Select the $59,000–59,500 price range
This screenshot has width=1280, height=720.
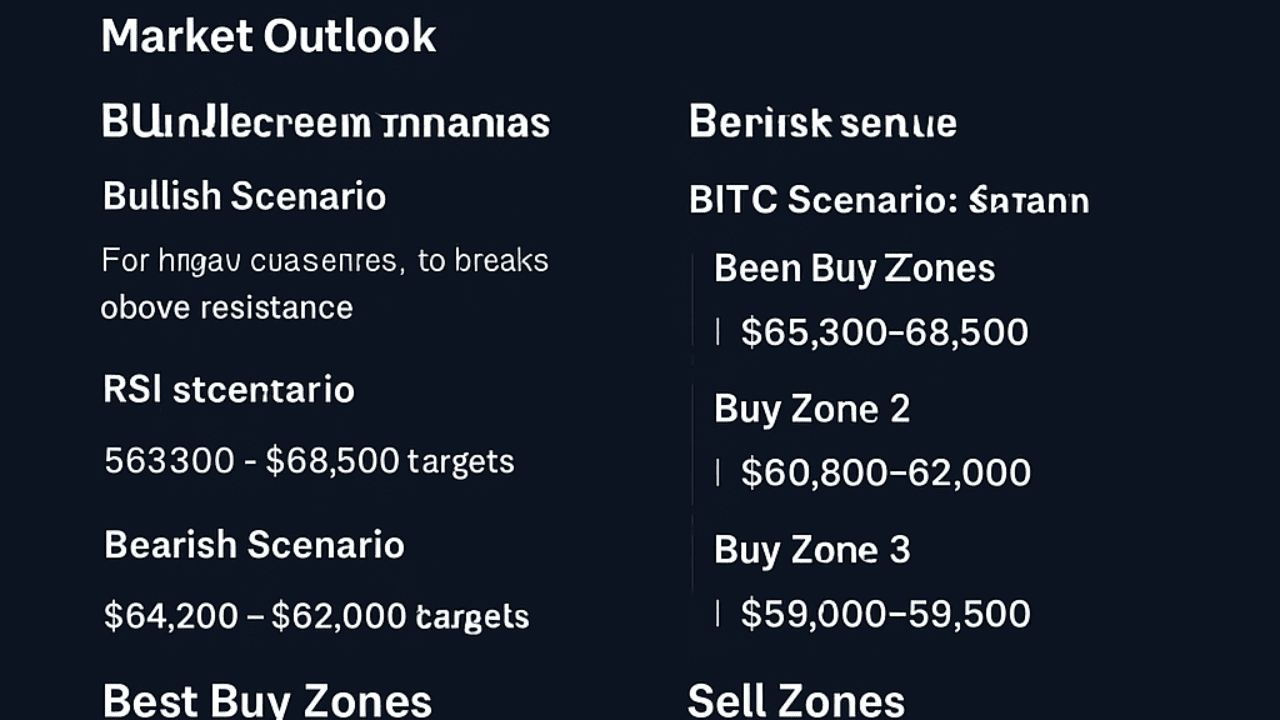tap(885, 614)
